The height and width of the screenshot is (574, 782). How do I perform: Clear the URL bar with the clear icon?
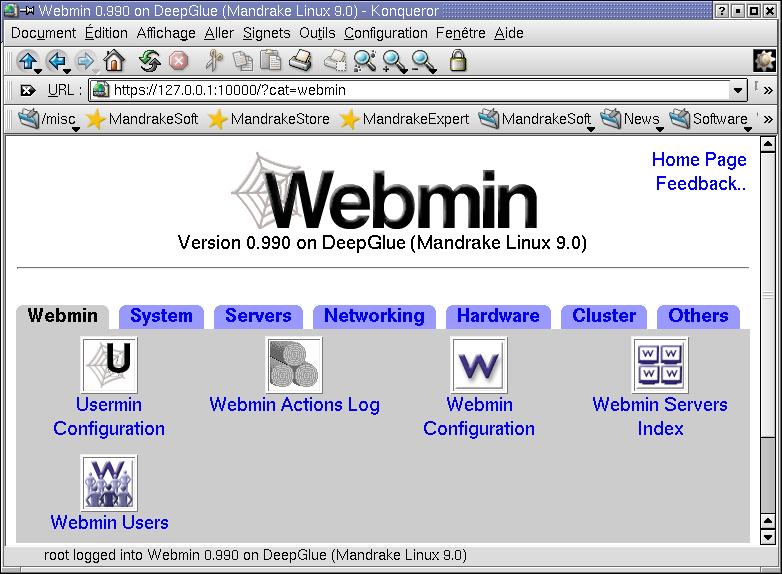click(27, 90)
